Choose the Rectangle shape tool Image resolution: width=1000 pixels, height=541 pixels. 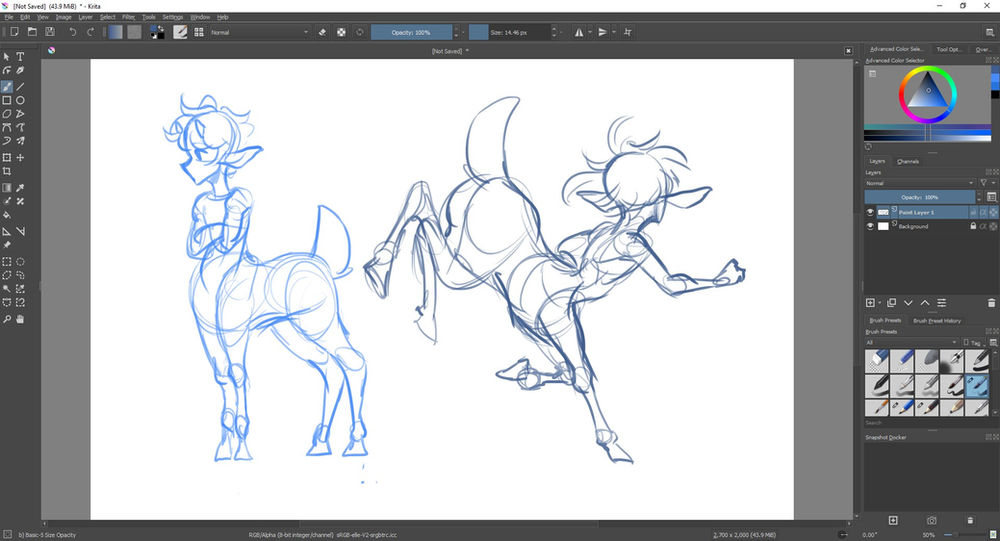(x=7, y=100)
